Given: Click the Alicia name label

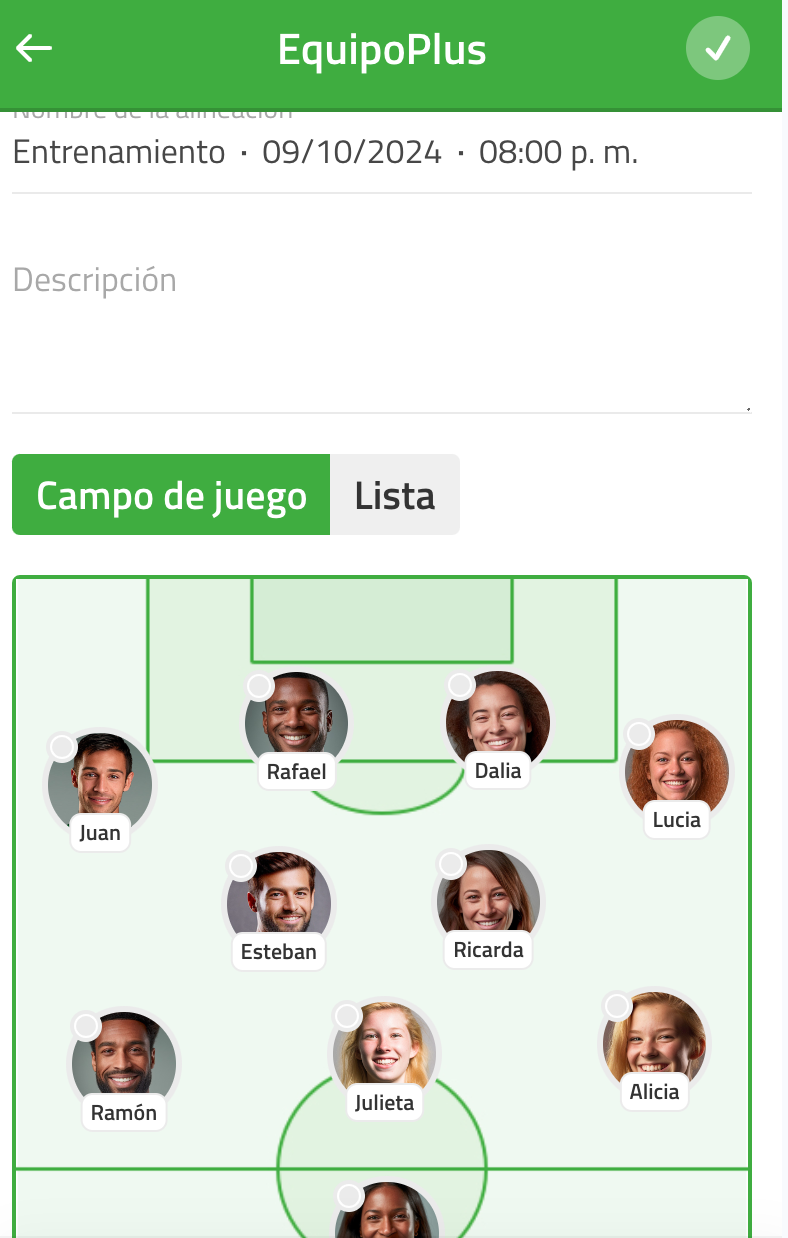Looking at the screenshot, I should point(655,1092).
